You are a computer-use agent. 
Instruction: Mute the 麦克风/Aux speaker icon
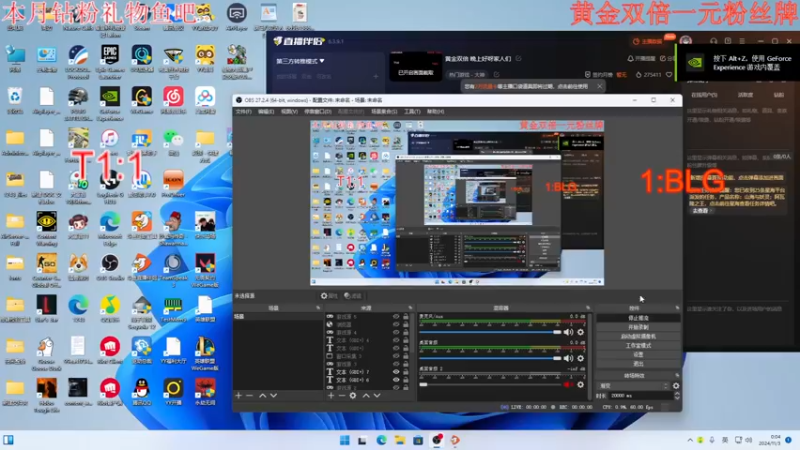coord(568,332)
